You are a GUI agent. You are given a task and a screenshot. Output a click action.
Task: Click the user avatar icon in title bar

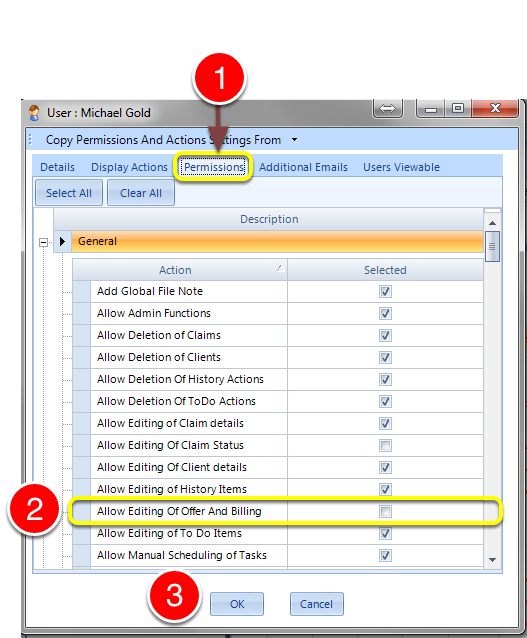tap(34, 113)
